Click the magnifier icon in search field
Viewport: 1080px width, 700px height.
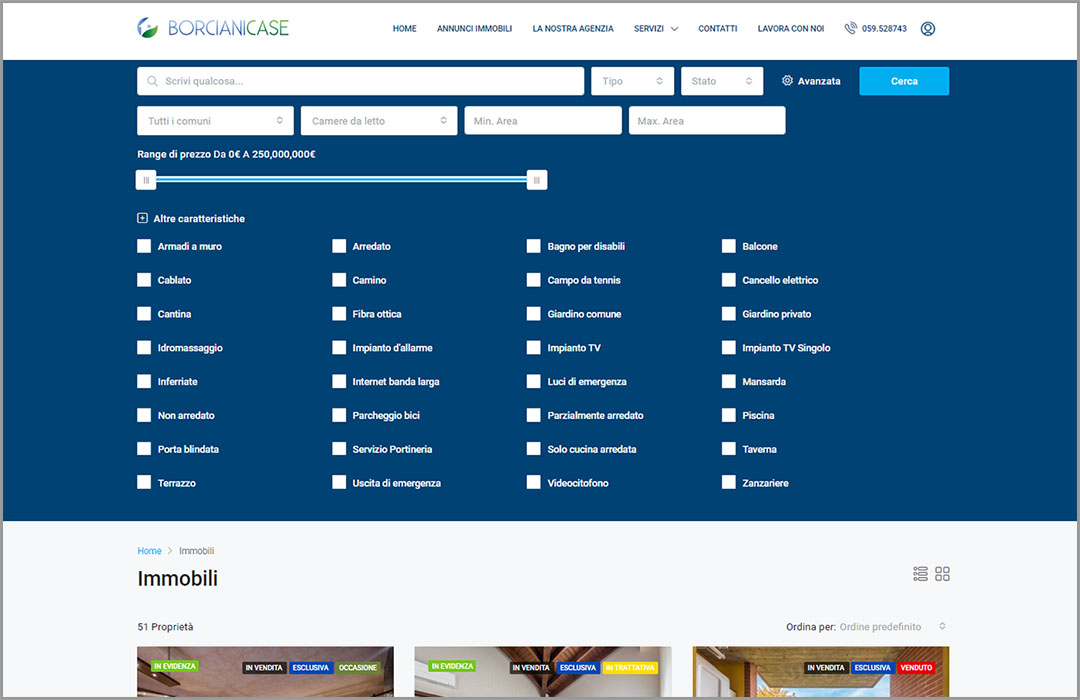153,81
